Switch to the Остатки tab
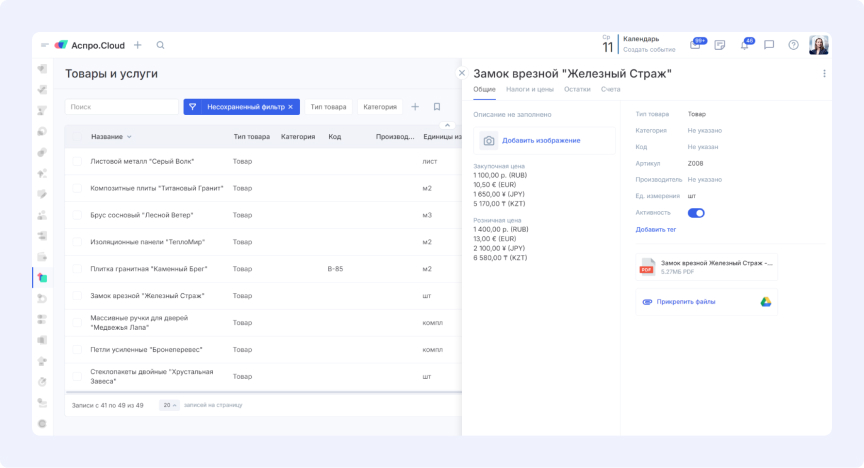The image size is (864, 468). coord(577,90)
